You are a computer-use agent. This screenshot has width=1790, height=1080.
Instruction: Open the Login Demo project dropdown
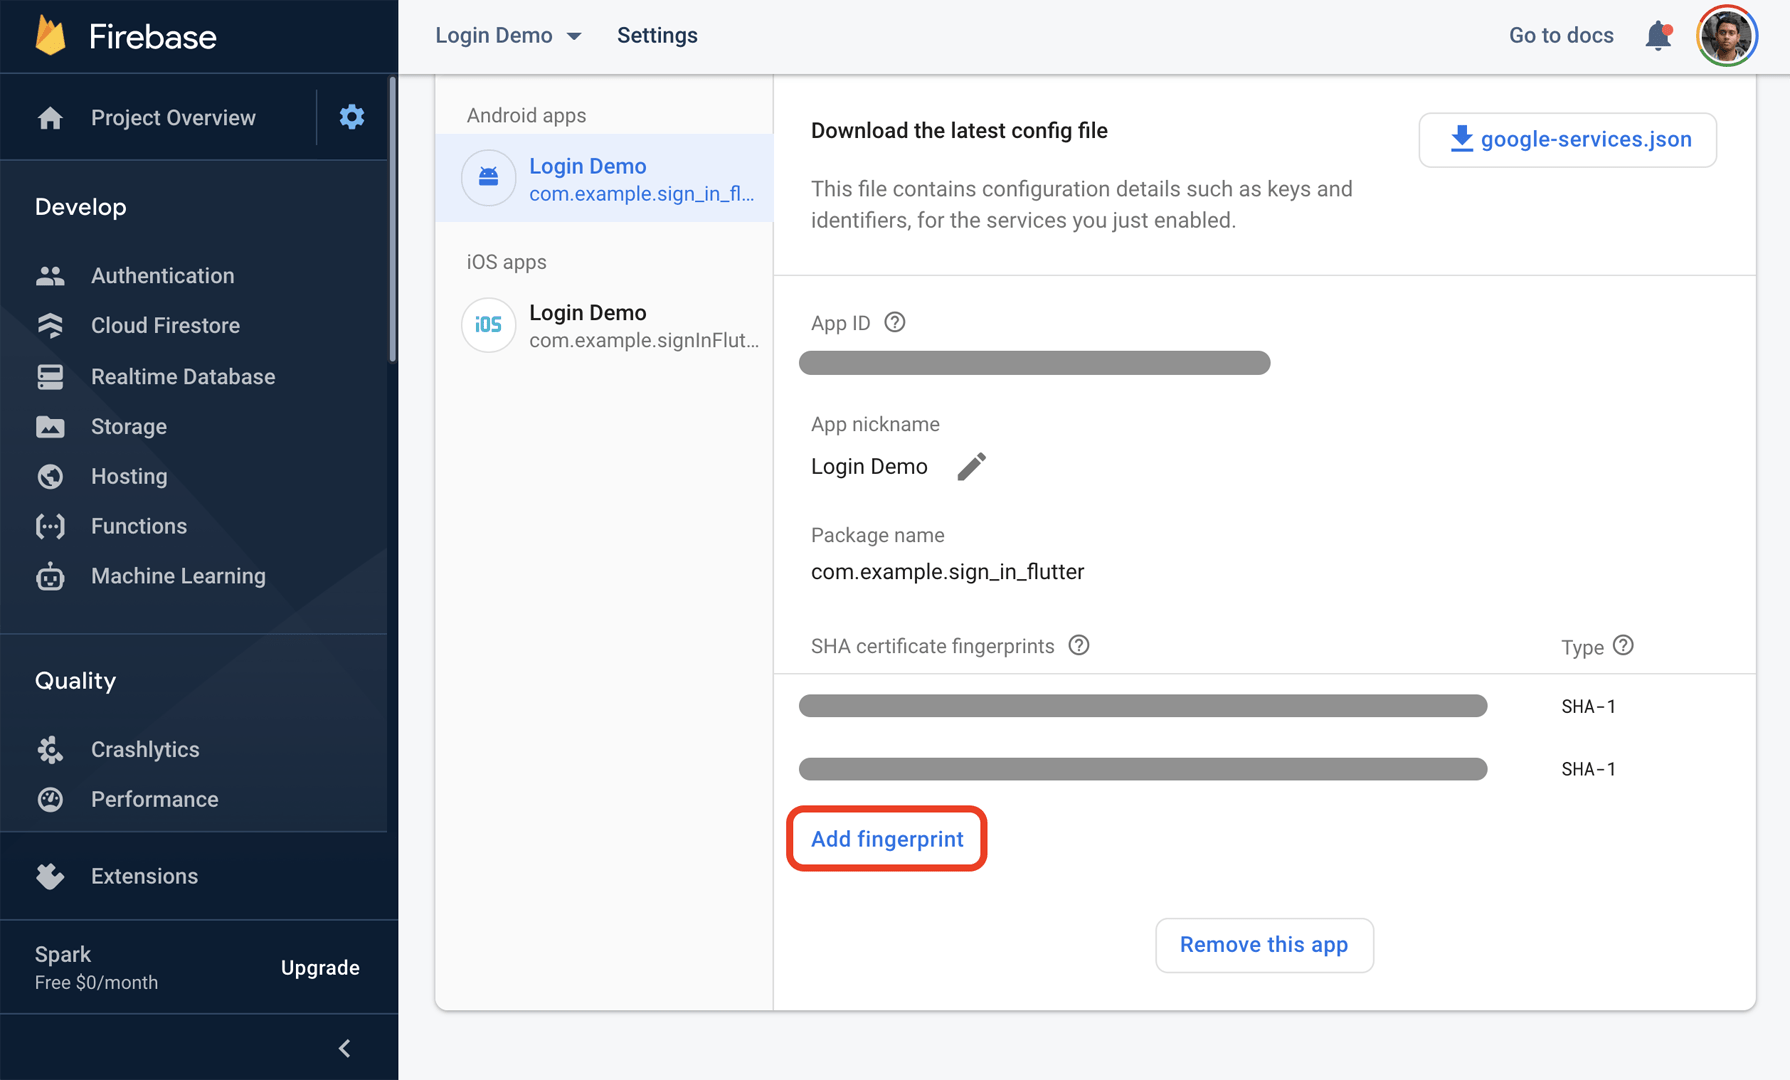pyautogui.click(x=509, y=36)
